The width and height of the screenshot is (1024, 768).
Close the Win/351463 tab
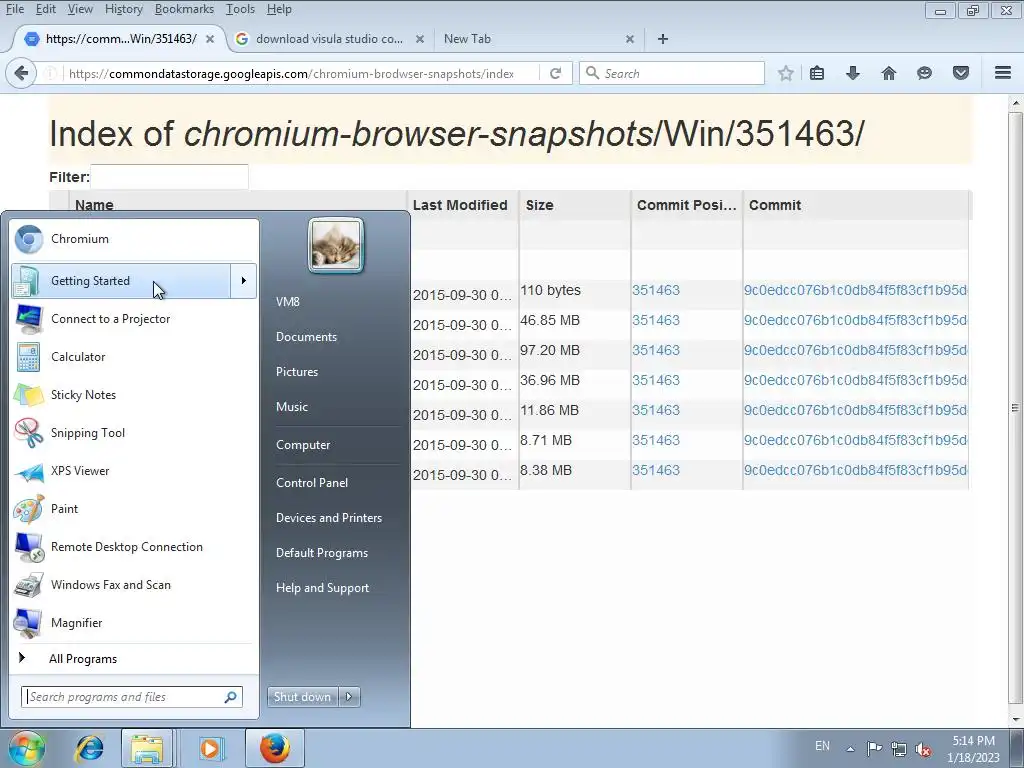[210, 39]
